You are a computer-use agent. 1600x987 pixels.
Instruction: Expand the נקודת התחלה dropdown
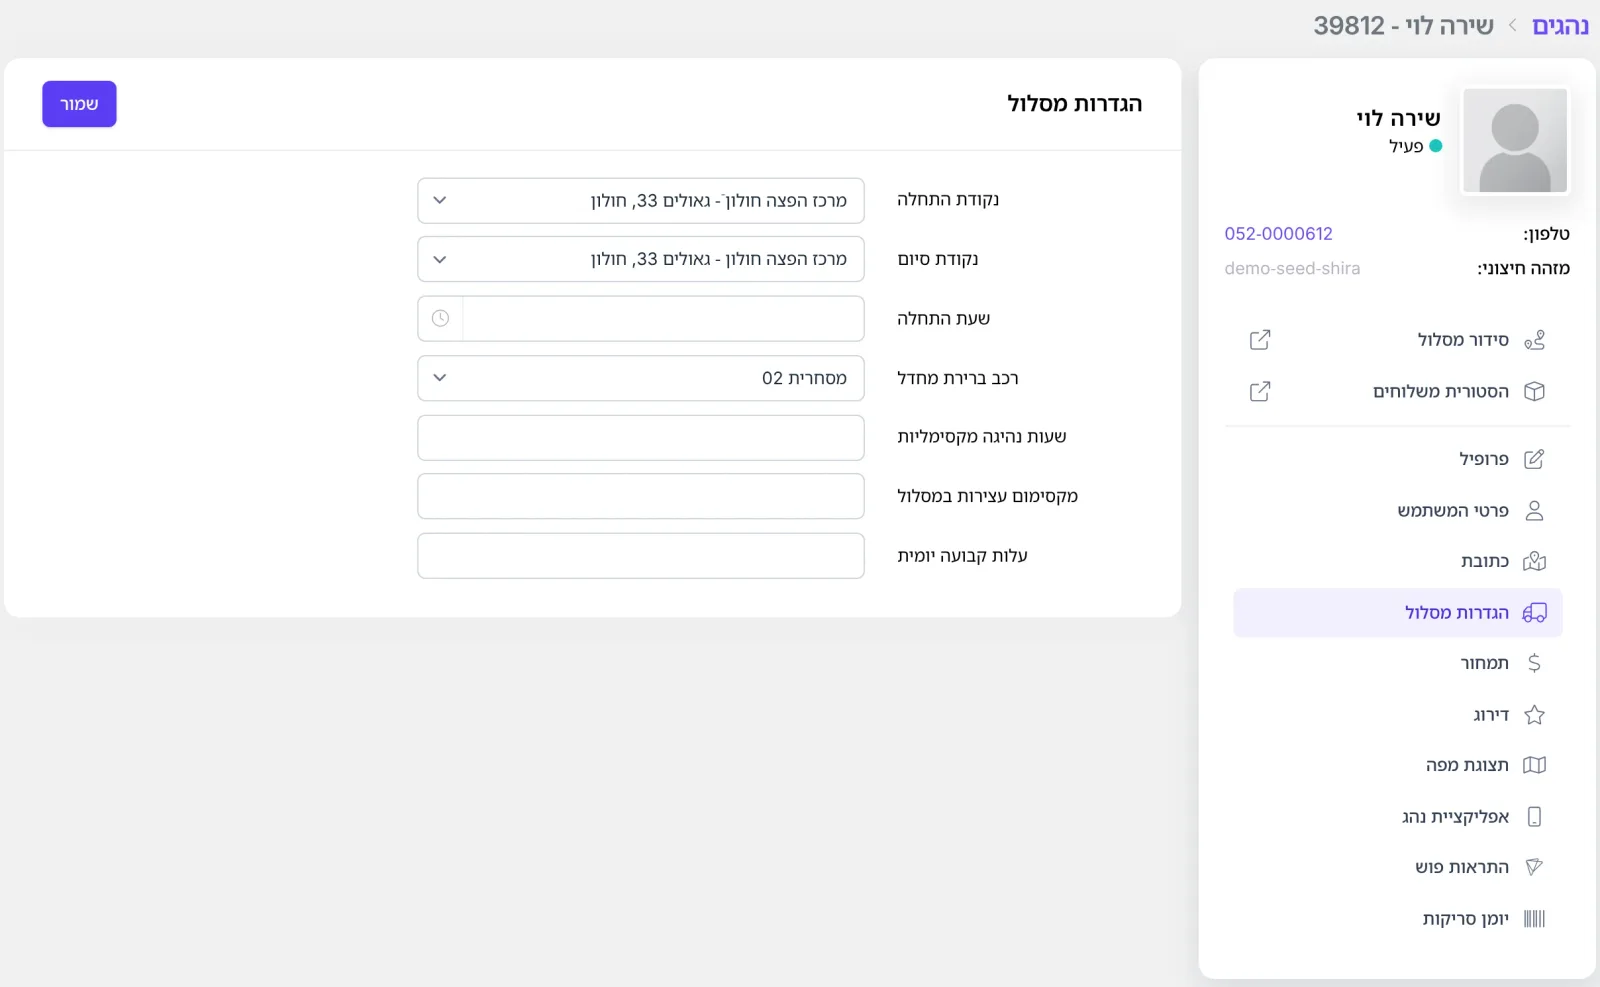pyautogui.click(x=641, y=200)
